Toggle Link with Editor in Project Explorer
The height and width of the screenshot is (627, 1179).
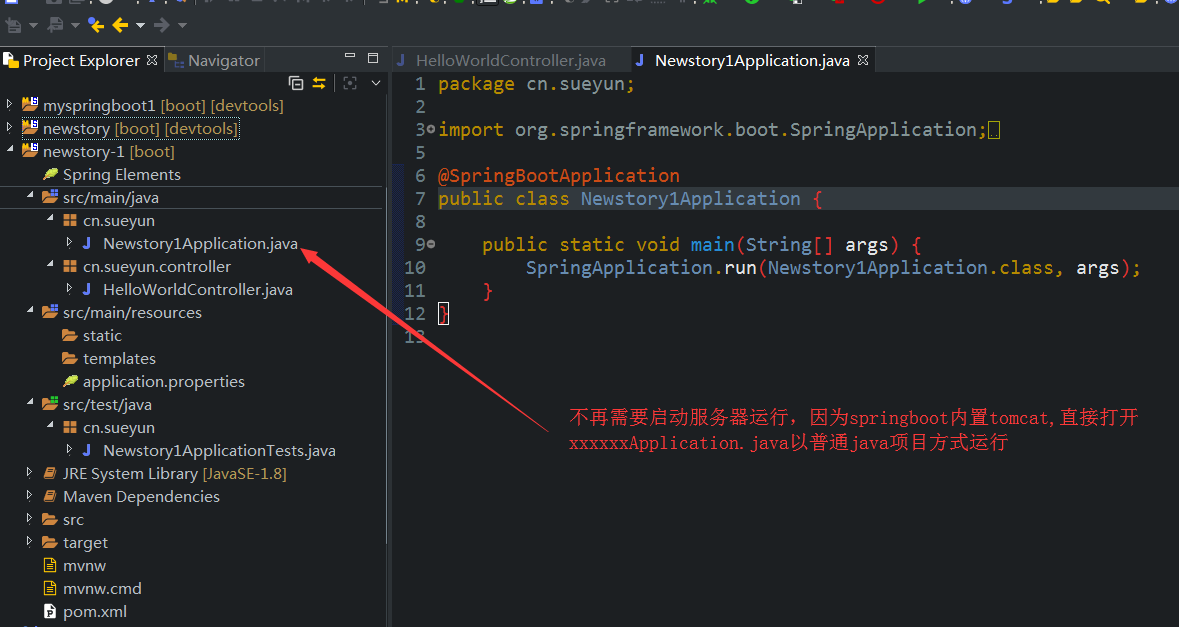320,83
